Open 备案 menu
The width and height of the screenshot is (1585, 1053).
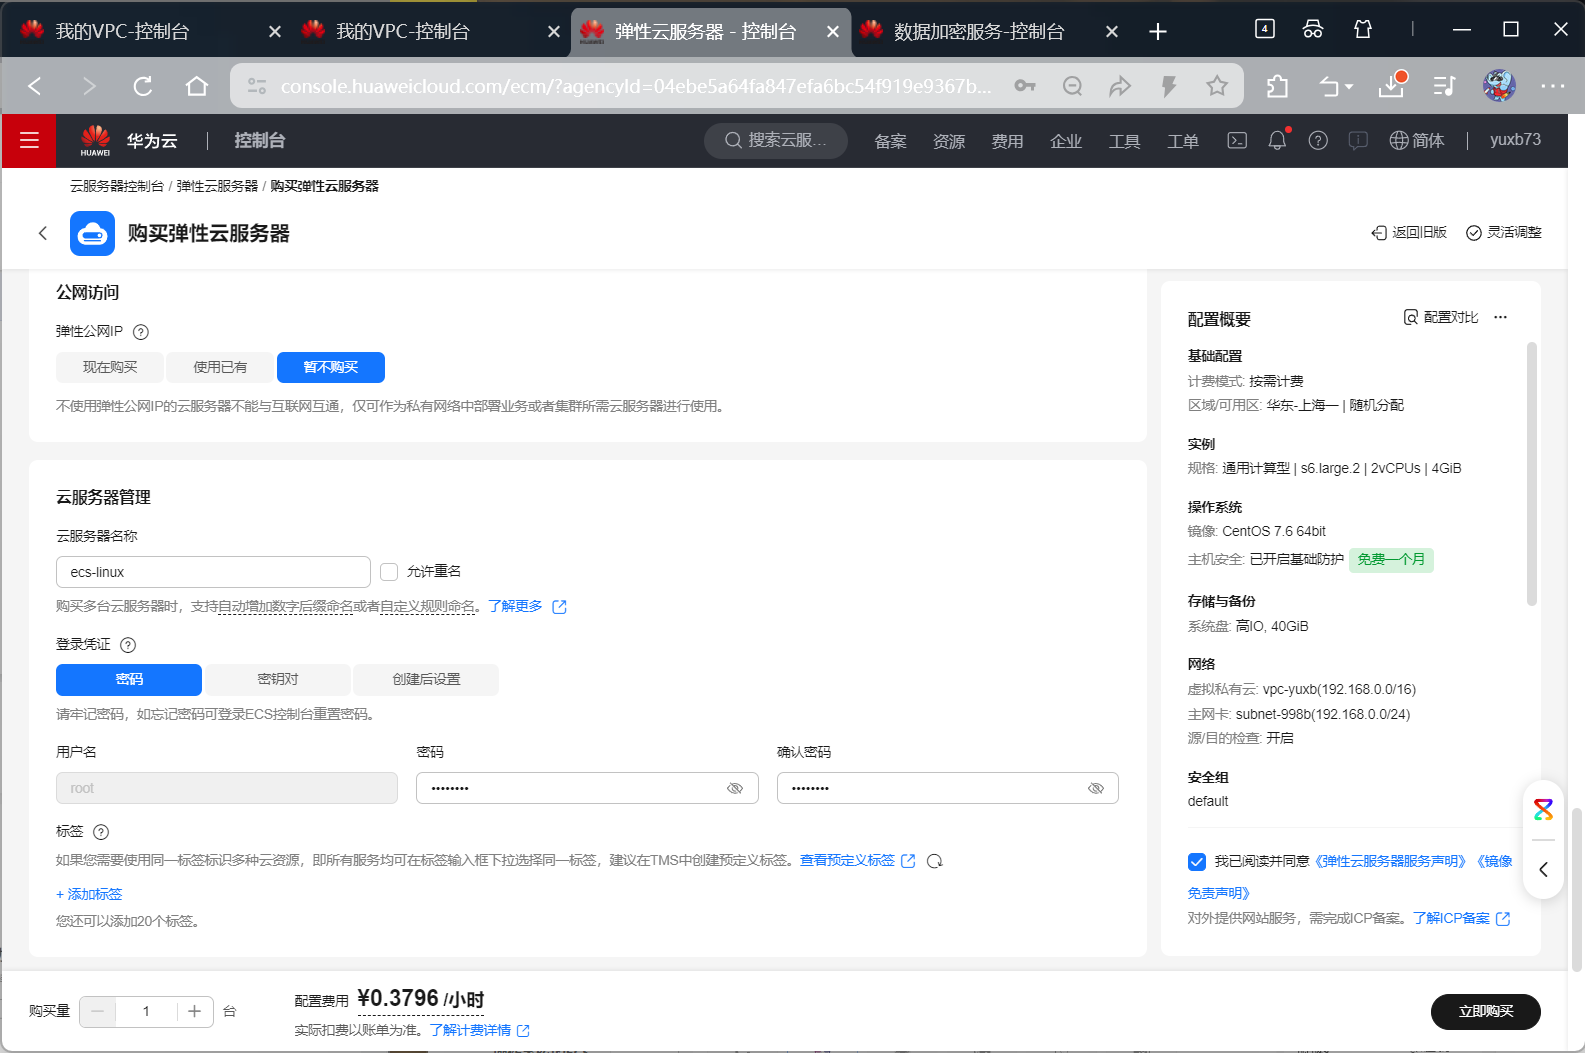[x=890, y=141]
